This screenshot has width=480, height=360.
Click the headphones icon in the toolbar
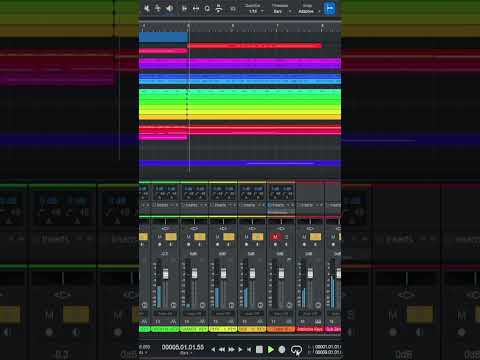(219, 8)
